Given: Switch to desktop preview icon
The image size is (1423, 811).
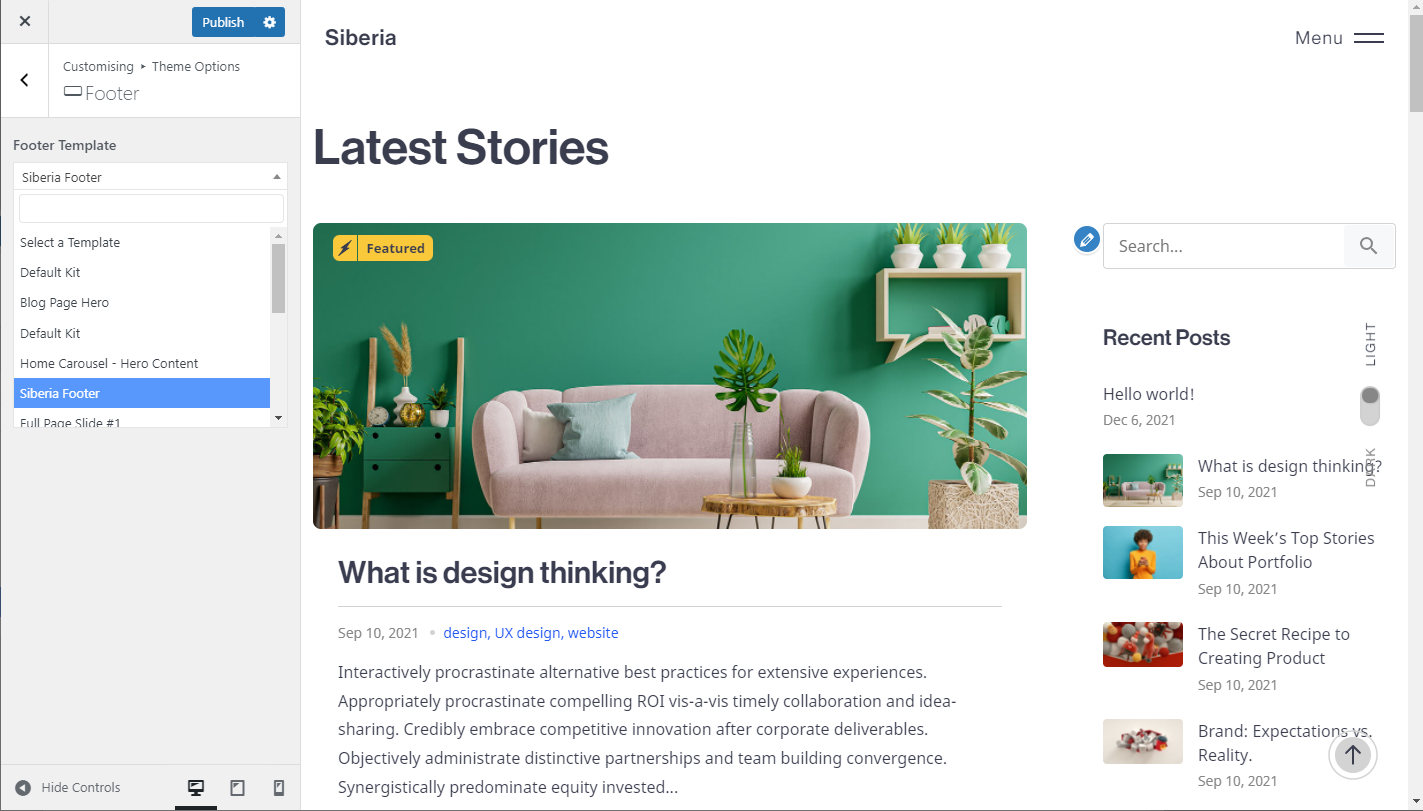Looking at the screenshot, I should click(196, 788).
